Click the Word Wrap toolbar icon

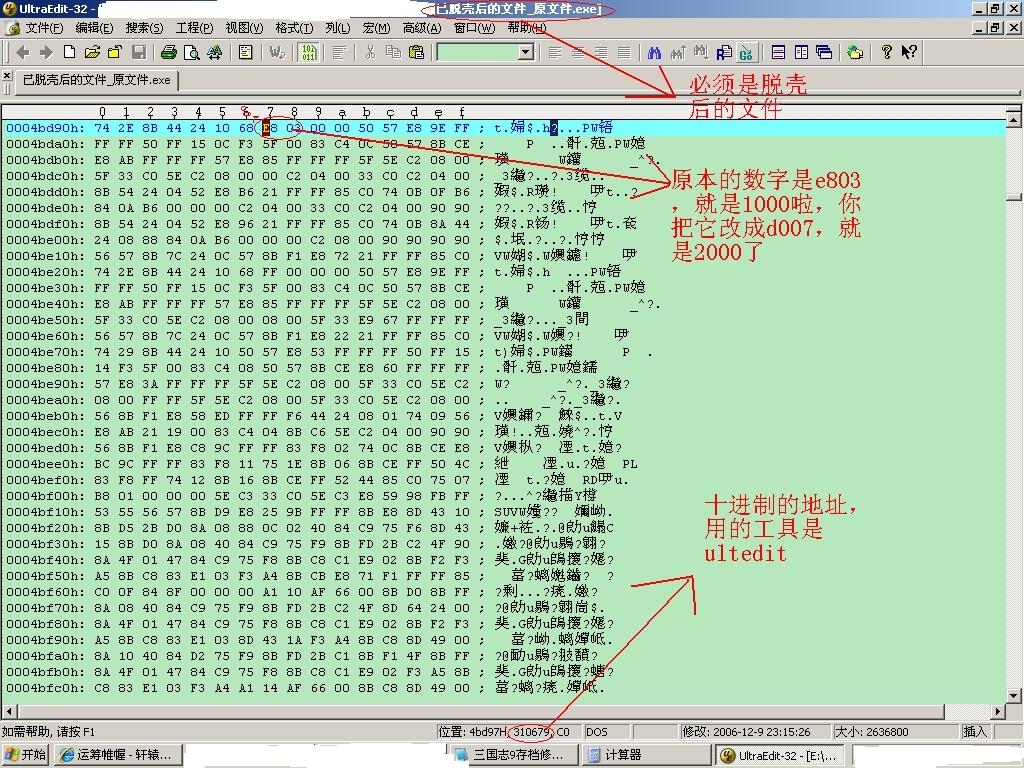click(x=277, y=52)
